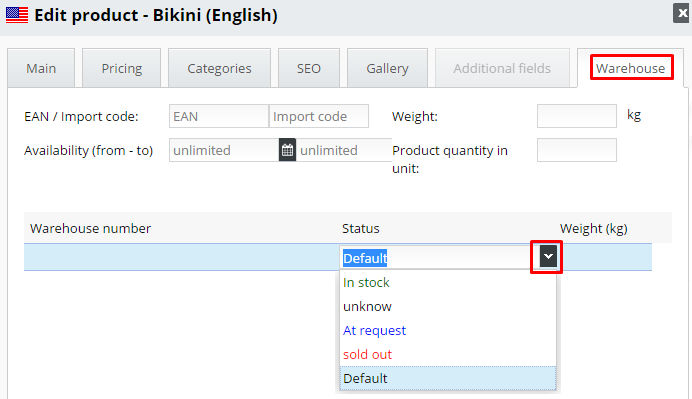692x399 pixels.
Task: Select 'sold out' status option
Action: [x=448, y=354]
